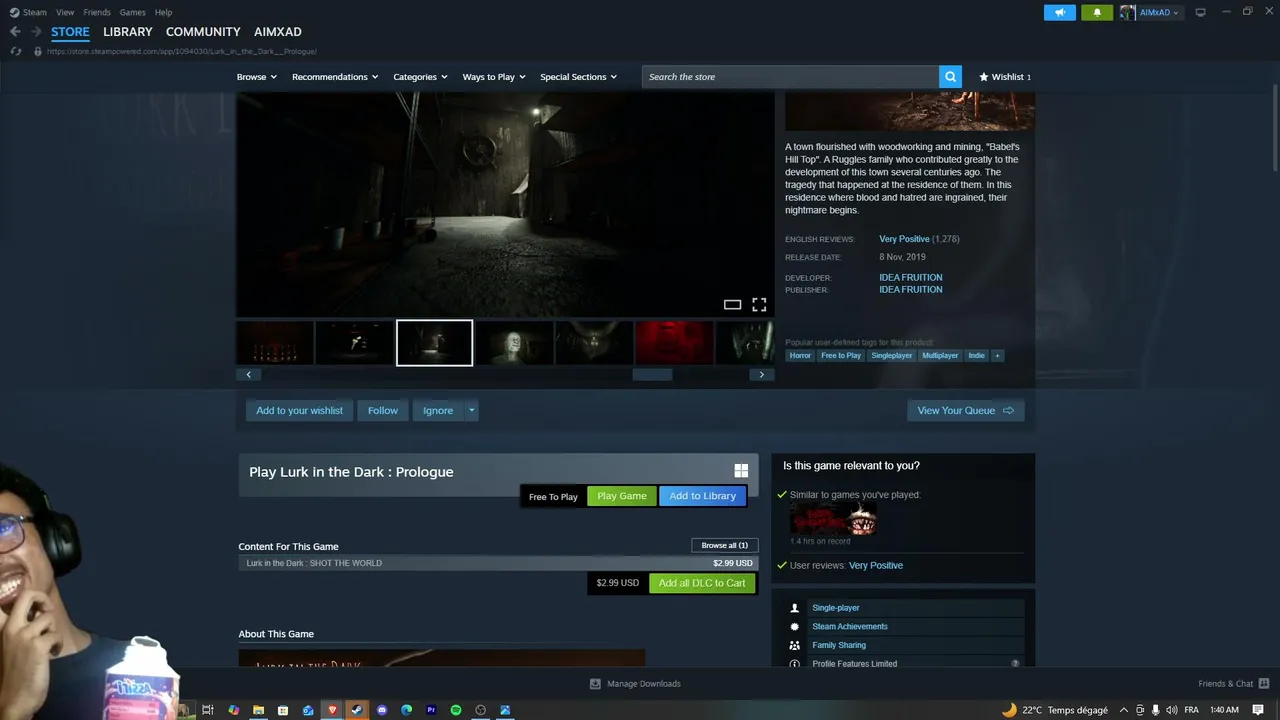Click the store search field
This screenshot has height=720, width=1280.
[790, 77]
